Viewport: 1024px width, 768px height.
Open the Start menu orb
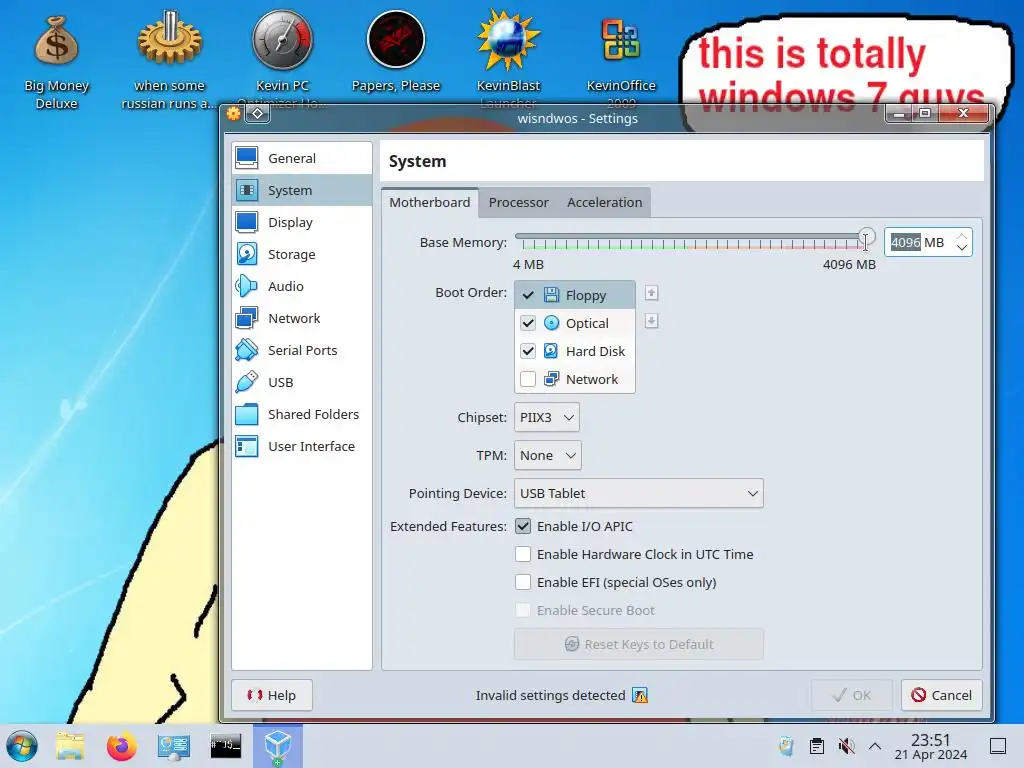pyautogui.click(x=22, y=746)
